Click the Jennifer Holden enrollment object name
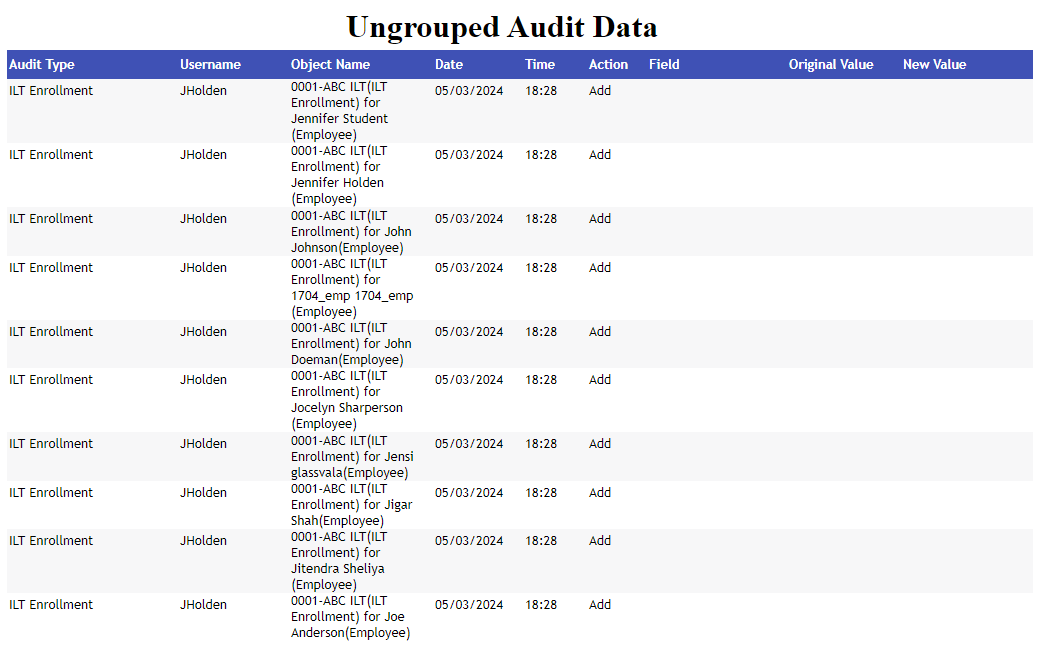This screenshot has height=647, width=1038. tap(338, 175)
